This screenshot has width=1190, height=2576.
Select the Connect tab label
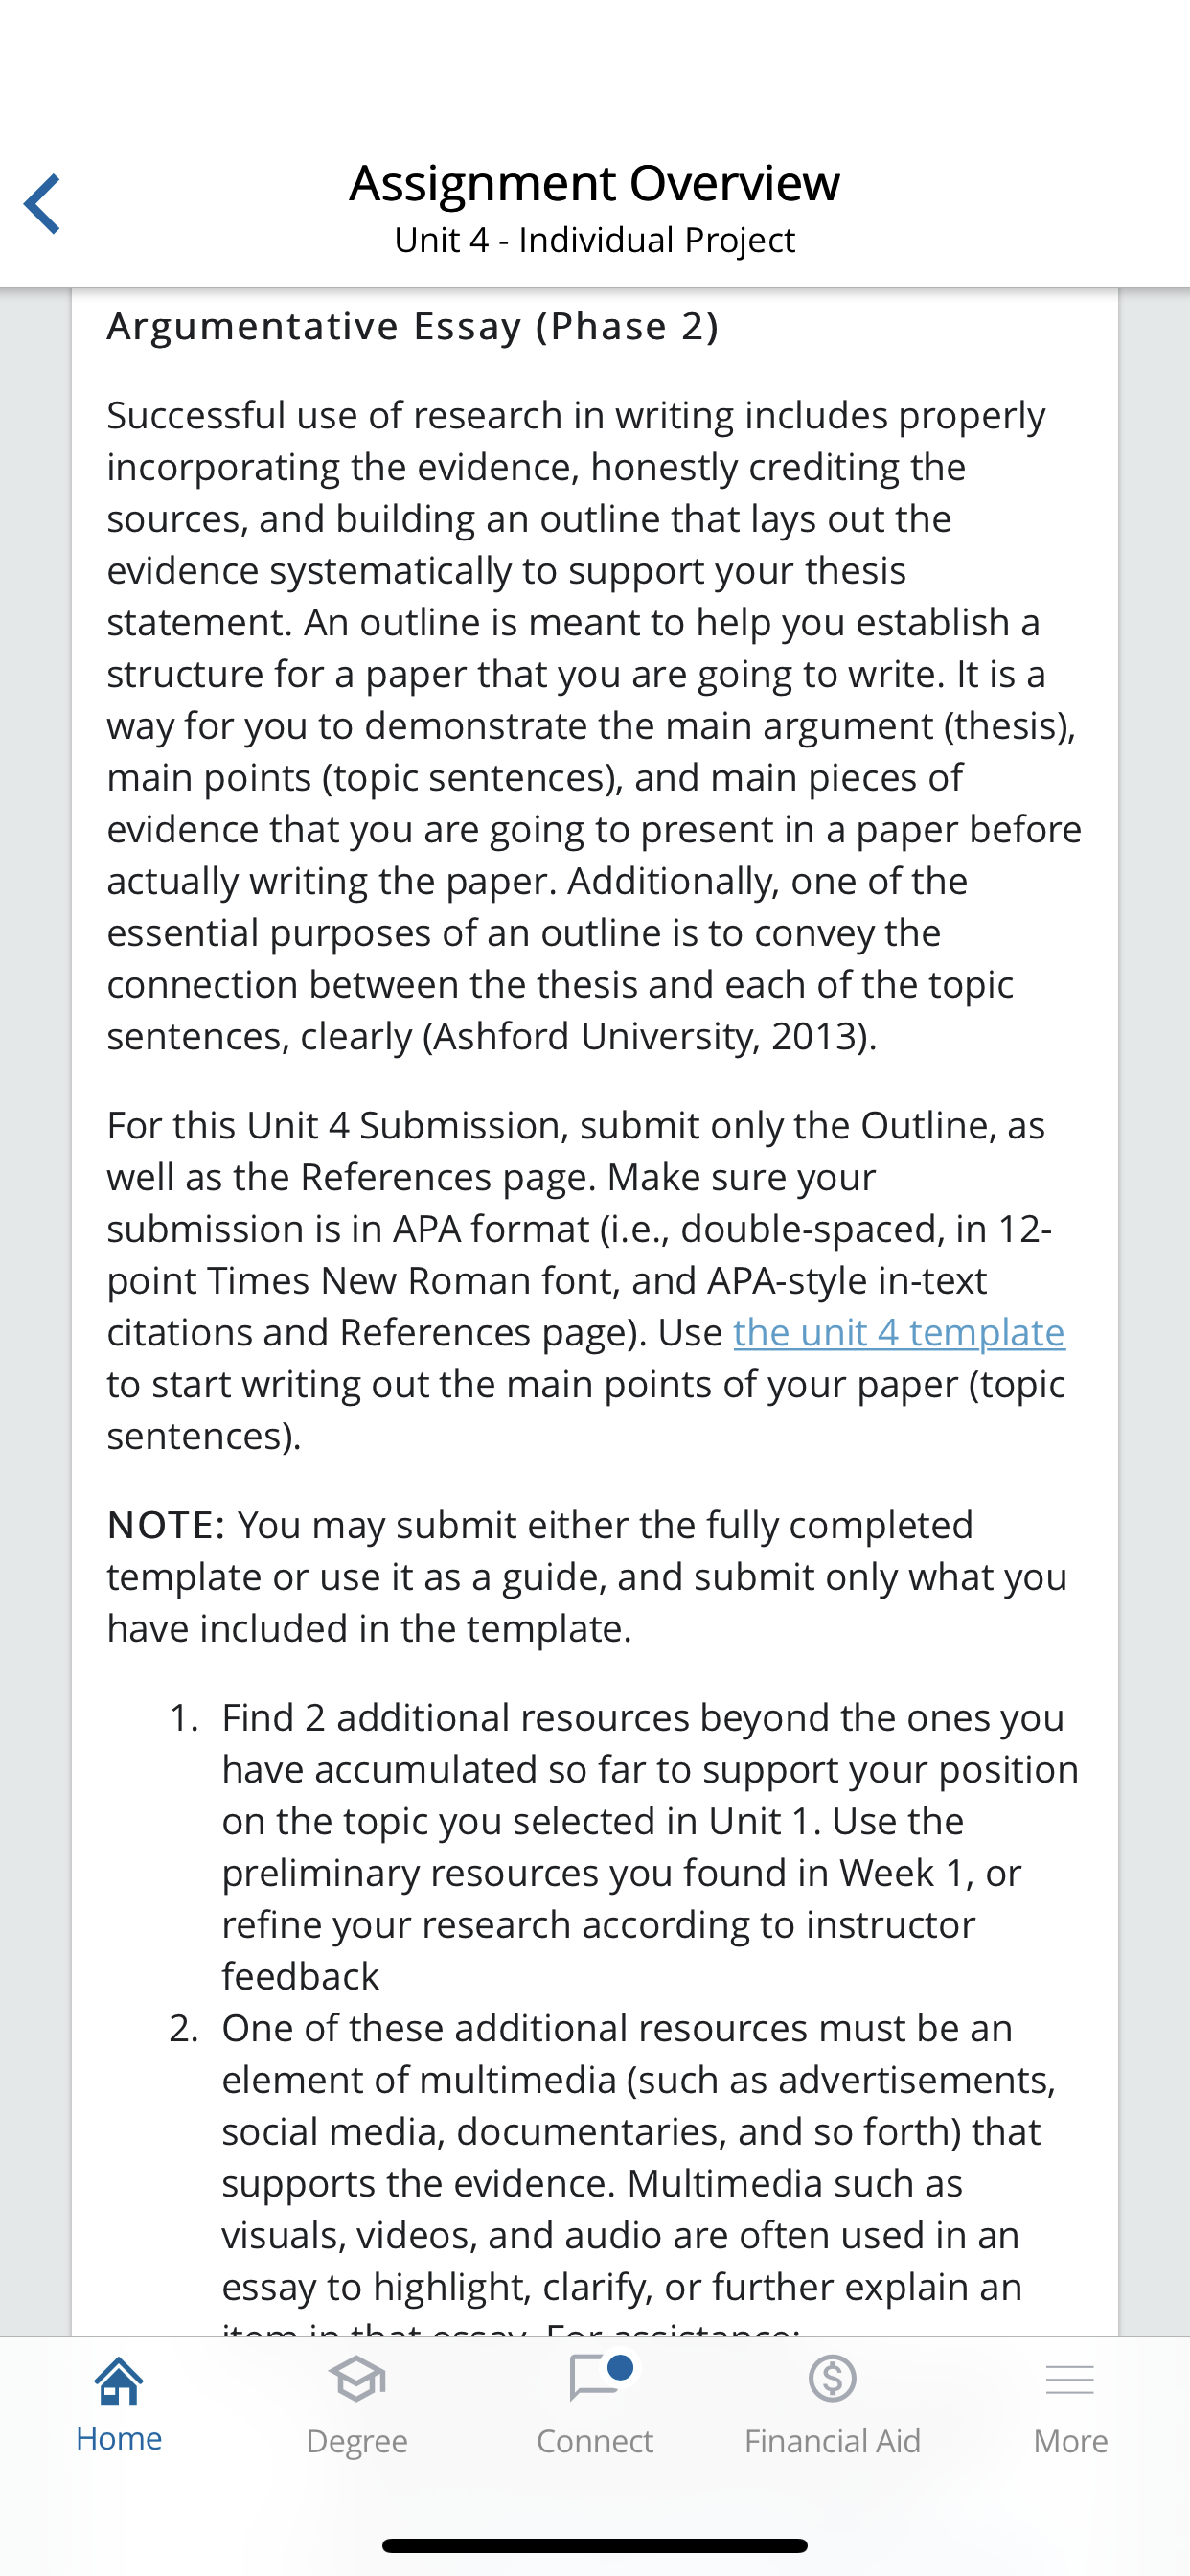pyautogui.click(x=595, y=2441)
